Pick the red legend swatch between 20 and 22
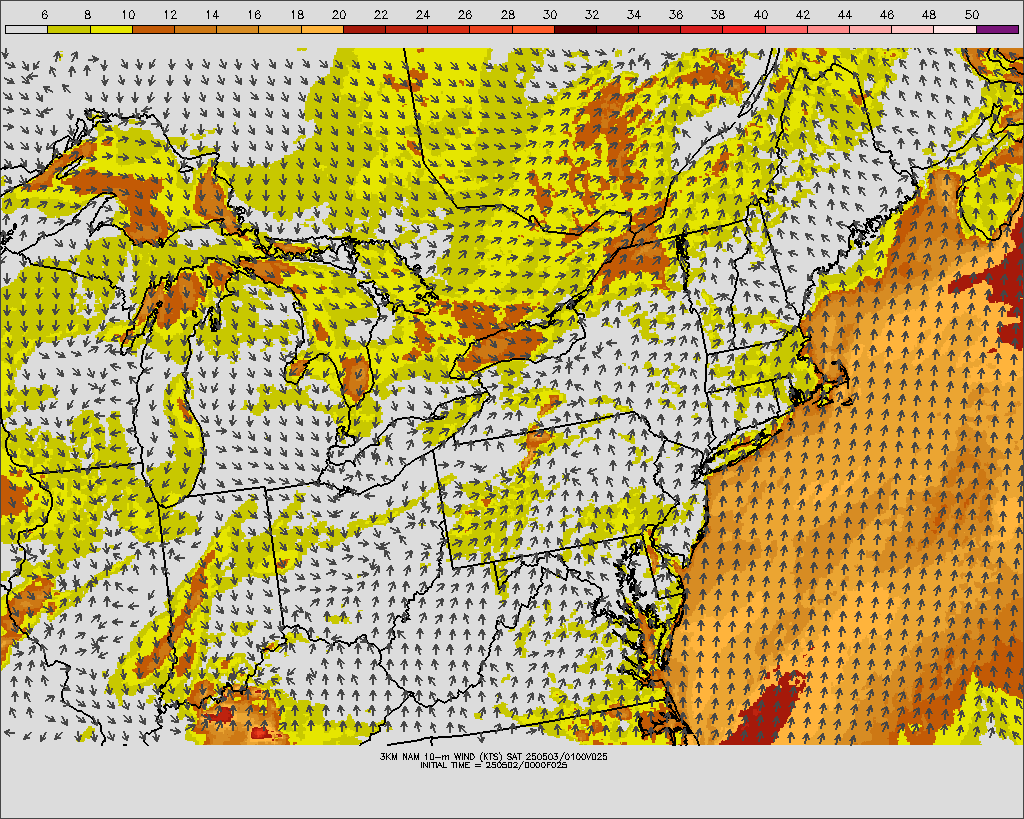 [x=364, y=29]
